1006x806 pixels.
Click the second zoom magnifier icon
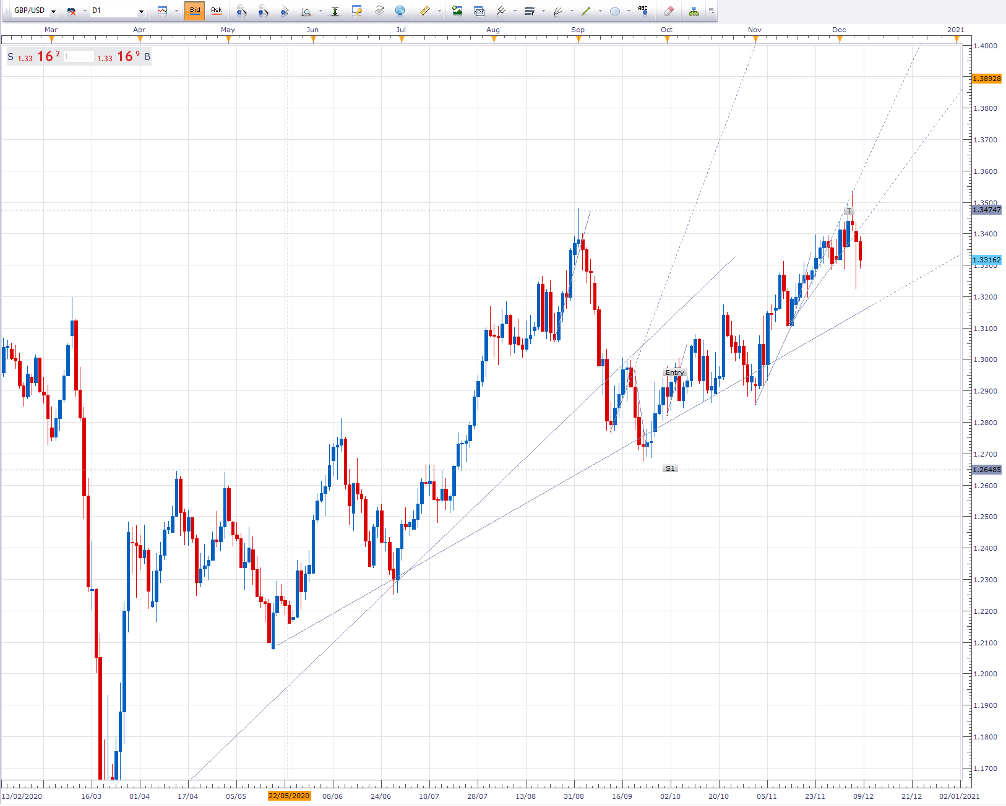(x=263, y=11)
